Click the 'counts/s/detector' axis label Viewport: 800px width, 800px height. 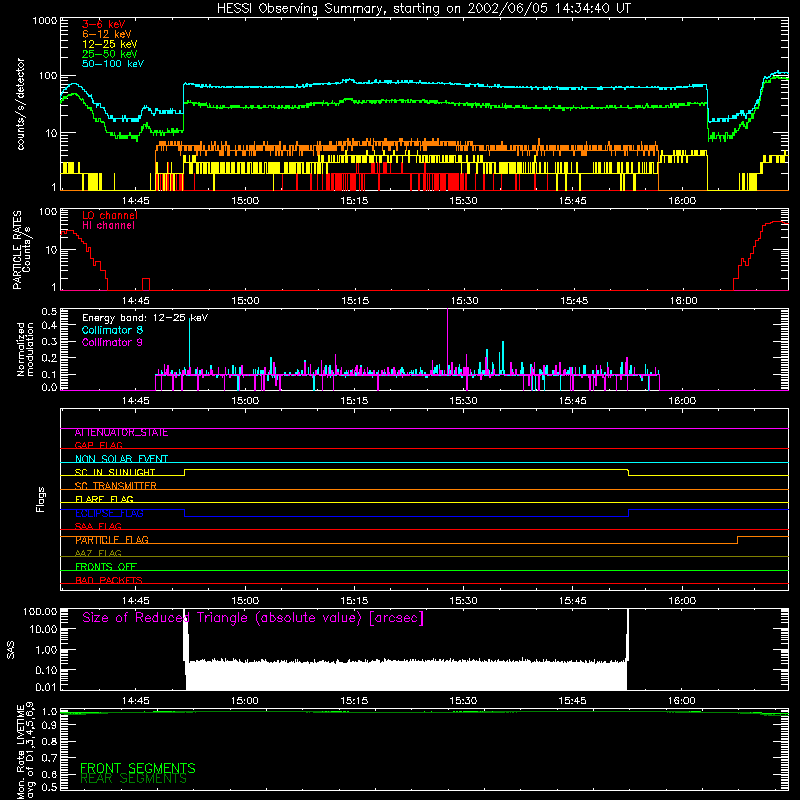pyautogui.click(x=21, y=104)
